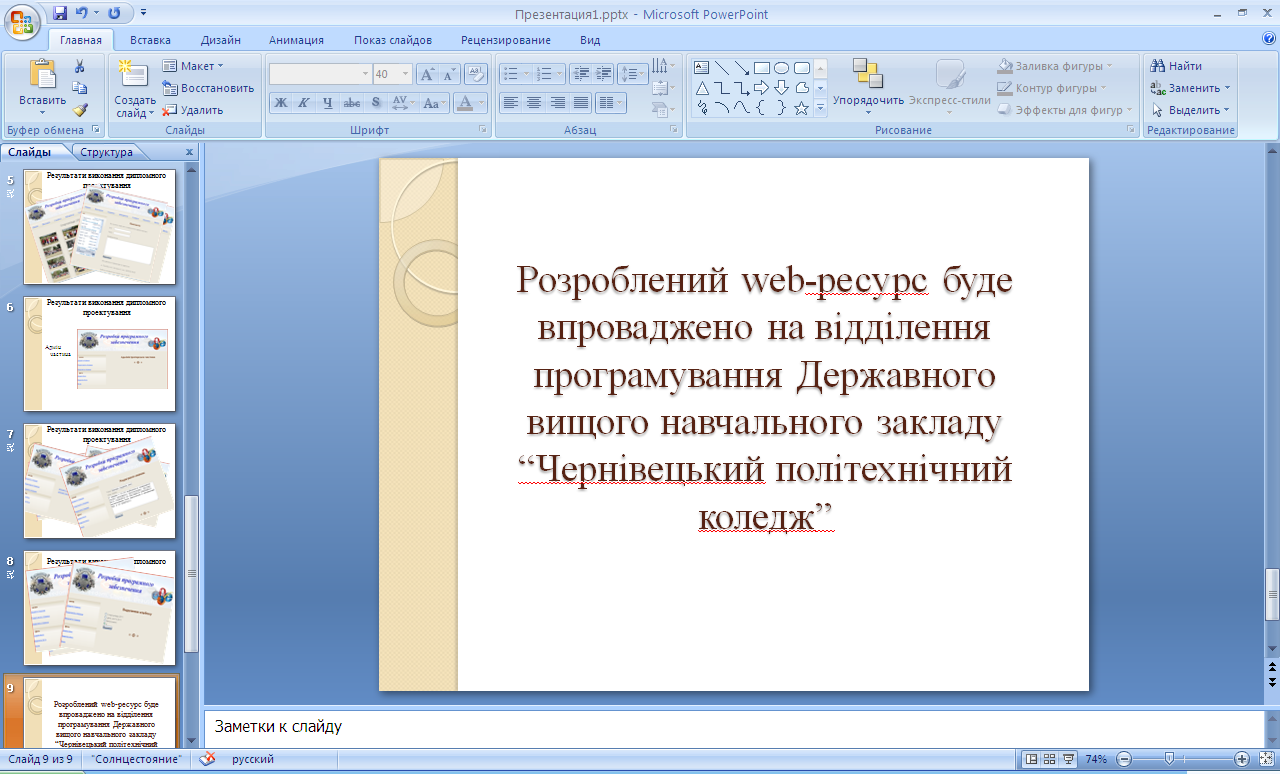The width and height of the screenshot is (1280, 774).
Task: Save the presentation using the floppy disk icon
Action: click(60, 13)
